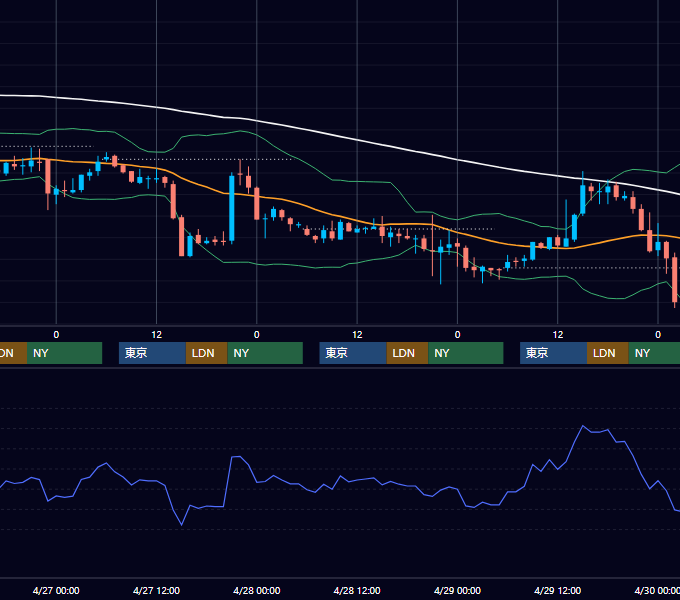680x600 pixels.
Task: Click the 4/29 12:00 date label
Action: click(558, 590)
